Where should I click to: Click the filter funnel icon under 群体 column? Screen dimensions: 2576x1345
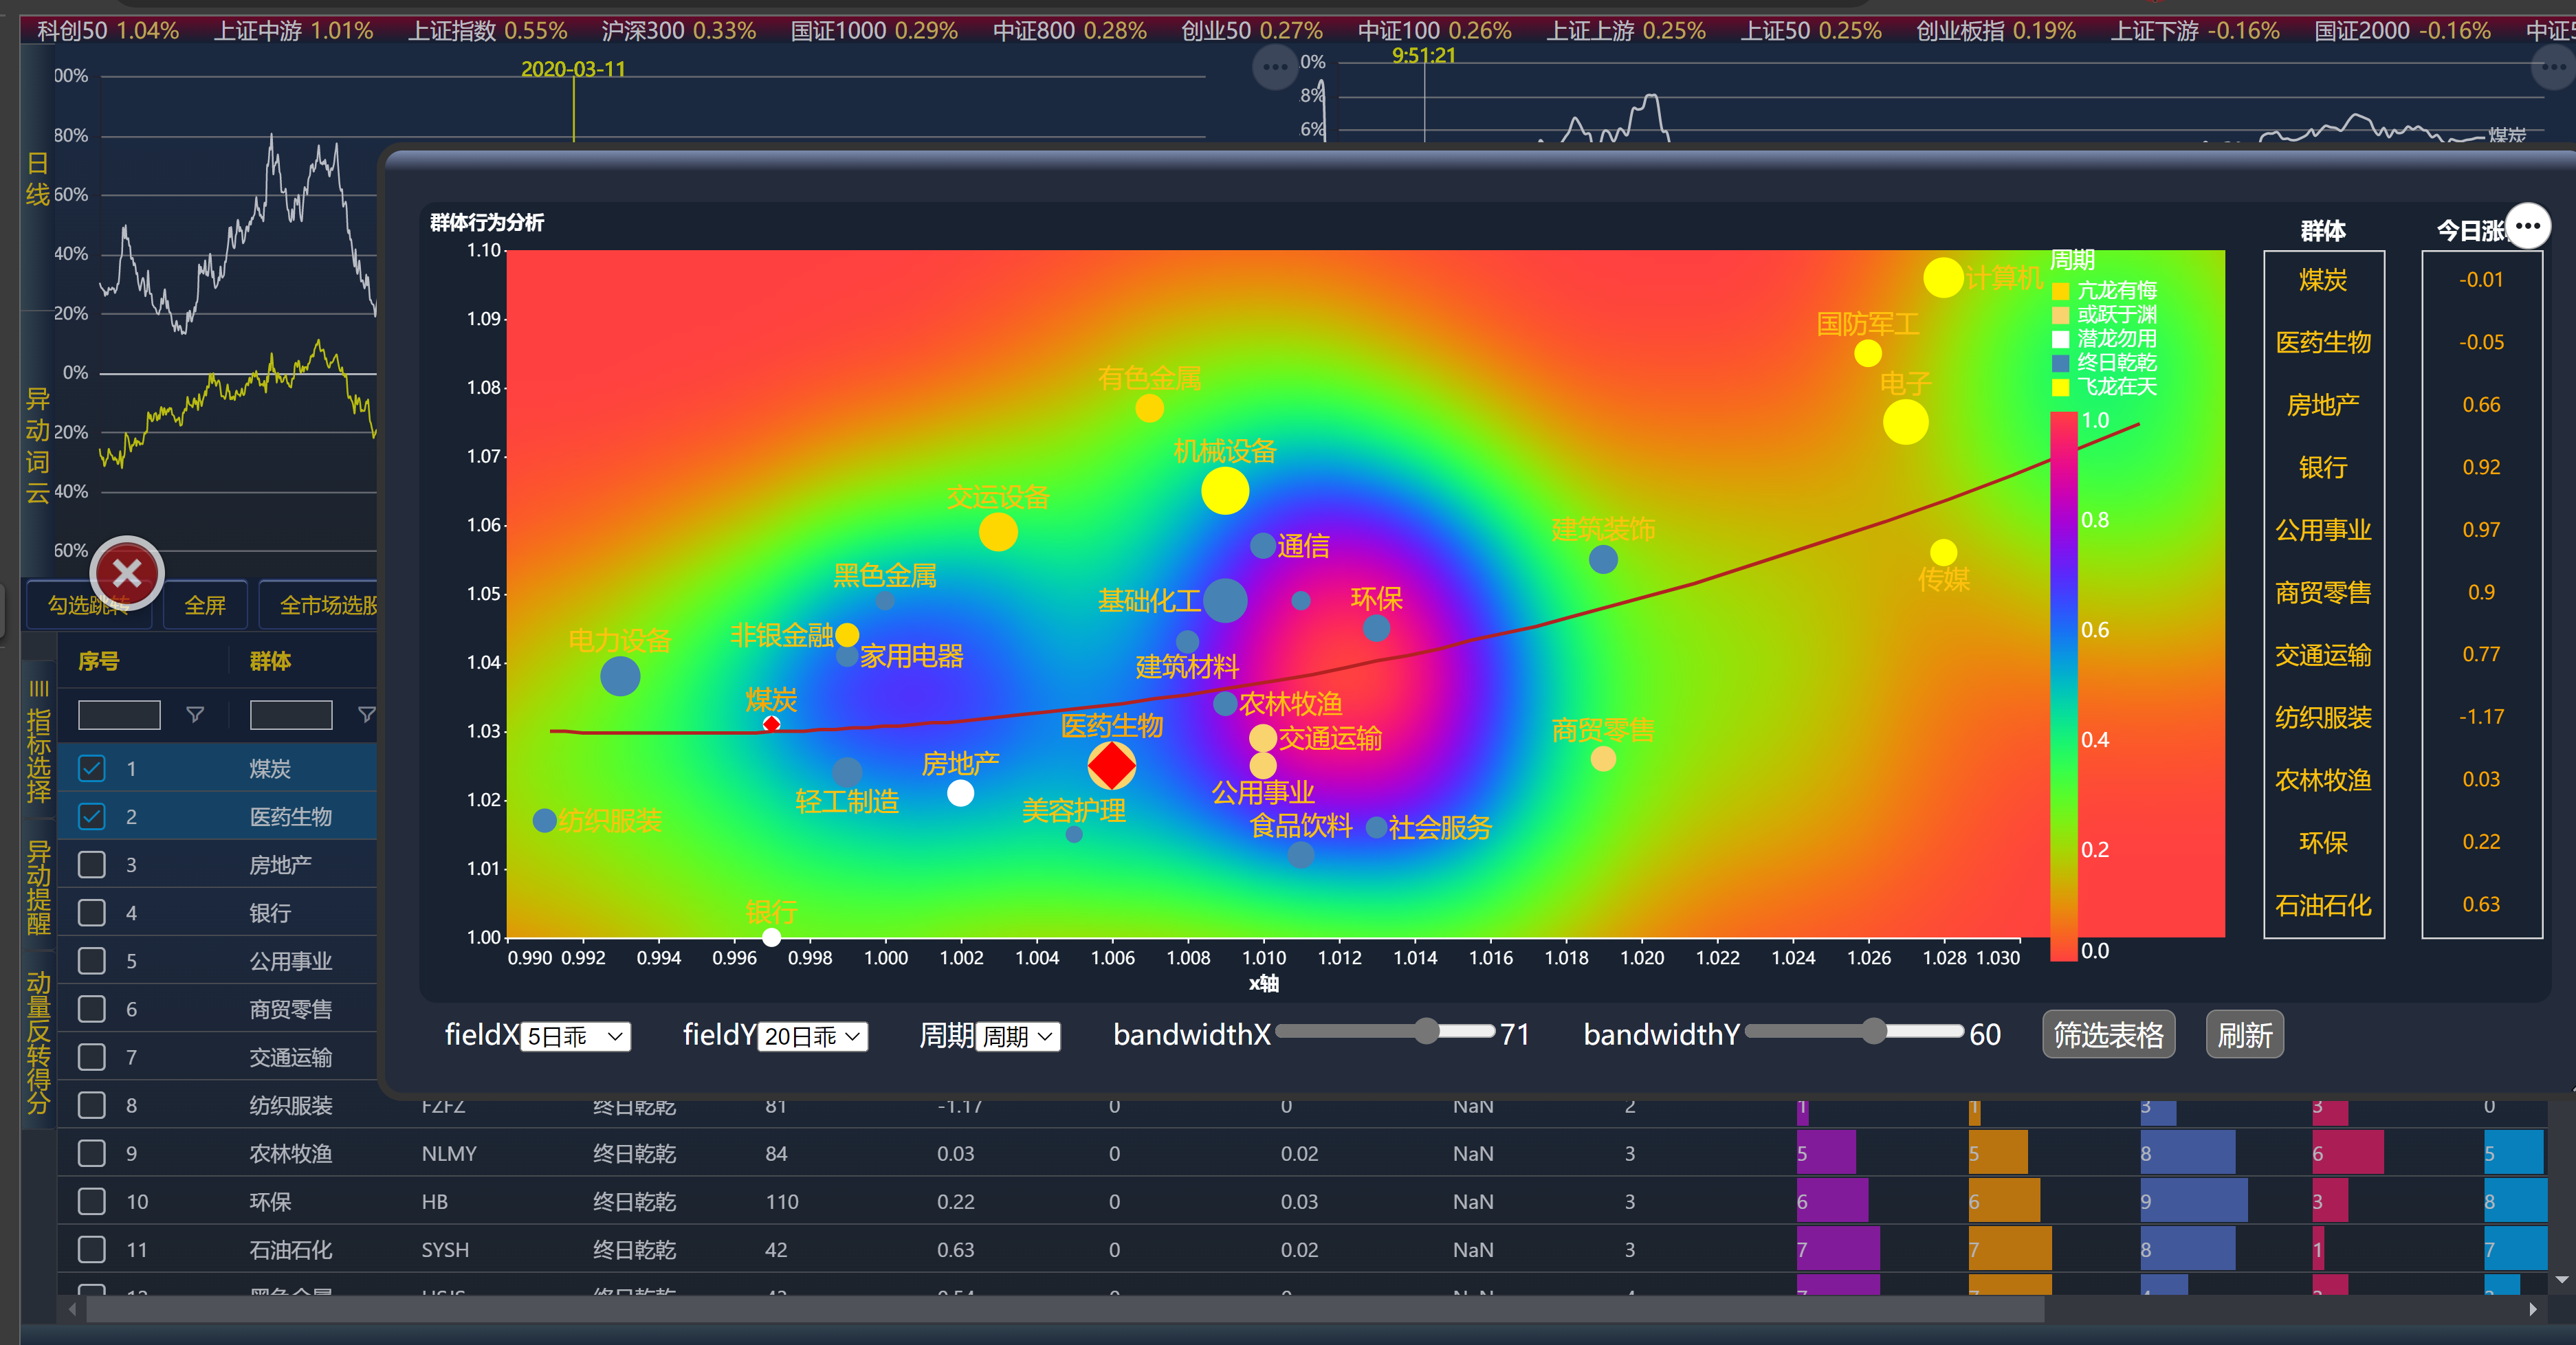(366, 714)
